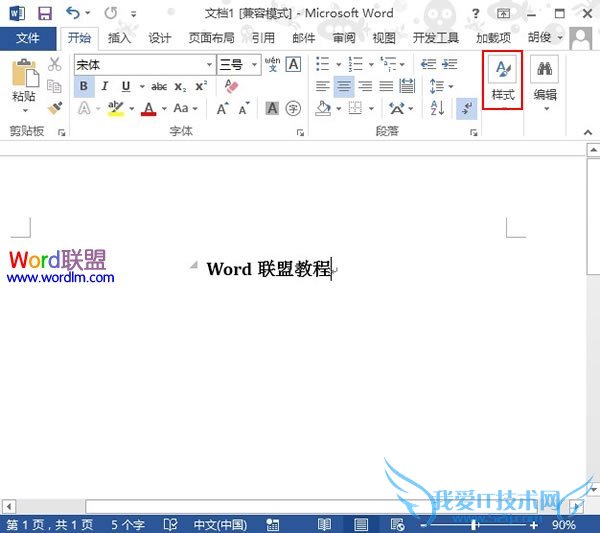Expand the numbering list dropdown arrow
Screen dimensions: 600x533
(371, 65)
